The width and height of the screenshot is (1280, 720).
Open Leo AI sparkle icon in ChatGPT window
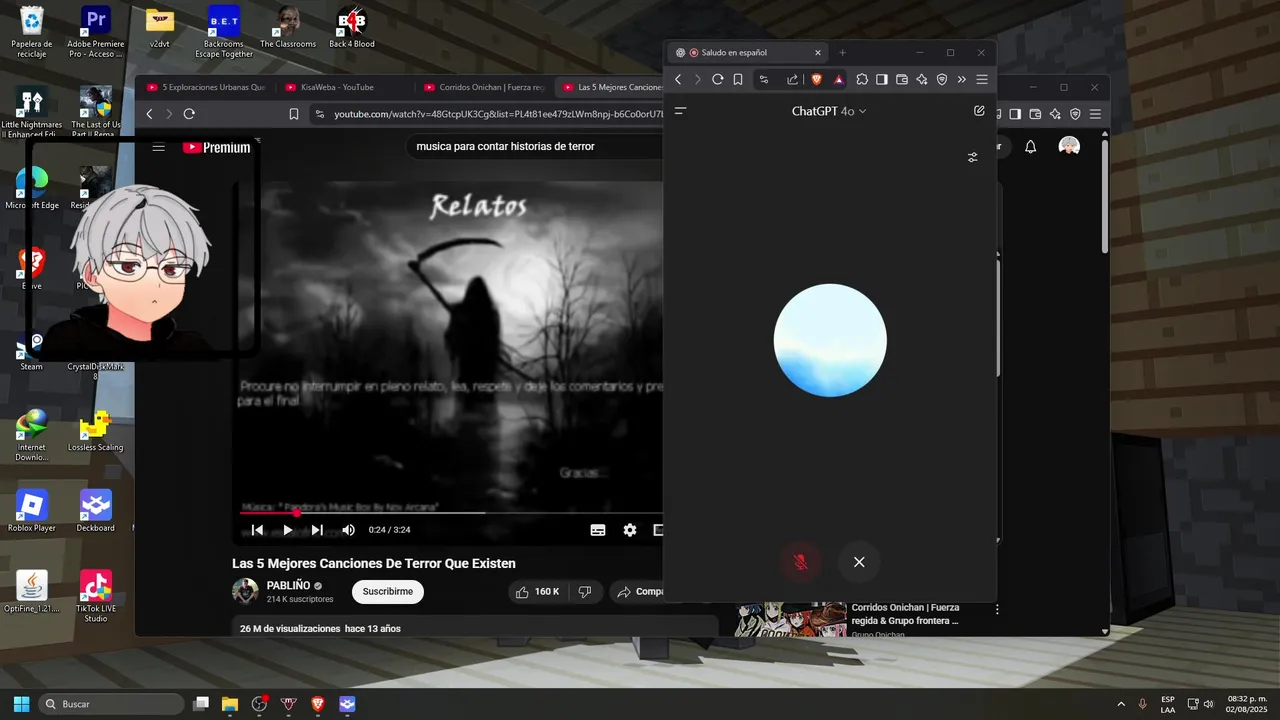pos(922,80)
